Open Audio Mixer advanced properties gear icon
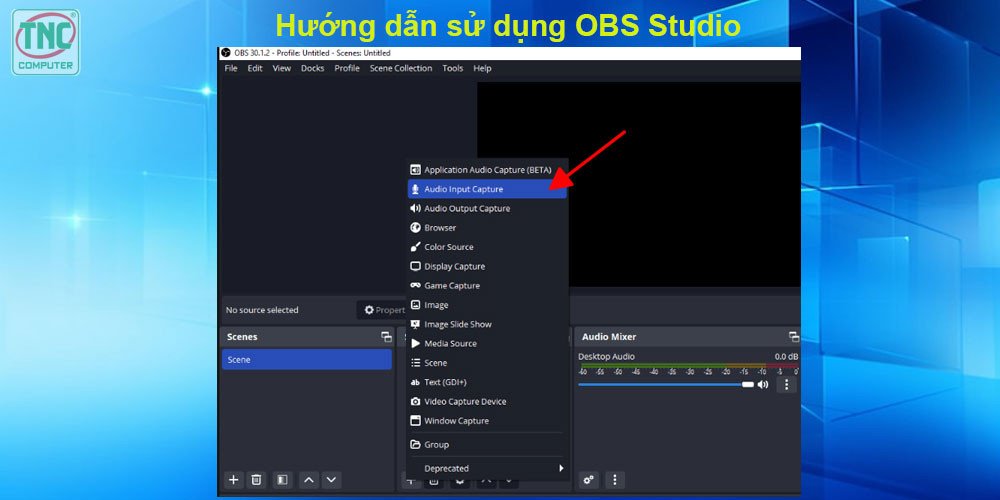Image resolution: width=1000 pixels, height=500 pixels. pos(589,480)
